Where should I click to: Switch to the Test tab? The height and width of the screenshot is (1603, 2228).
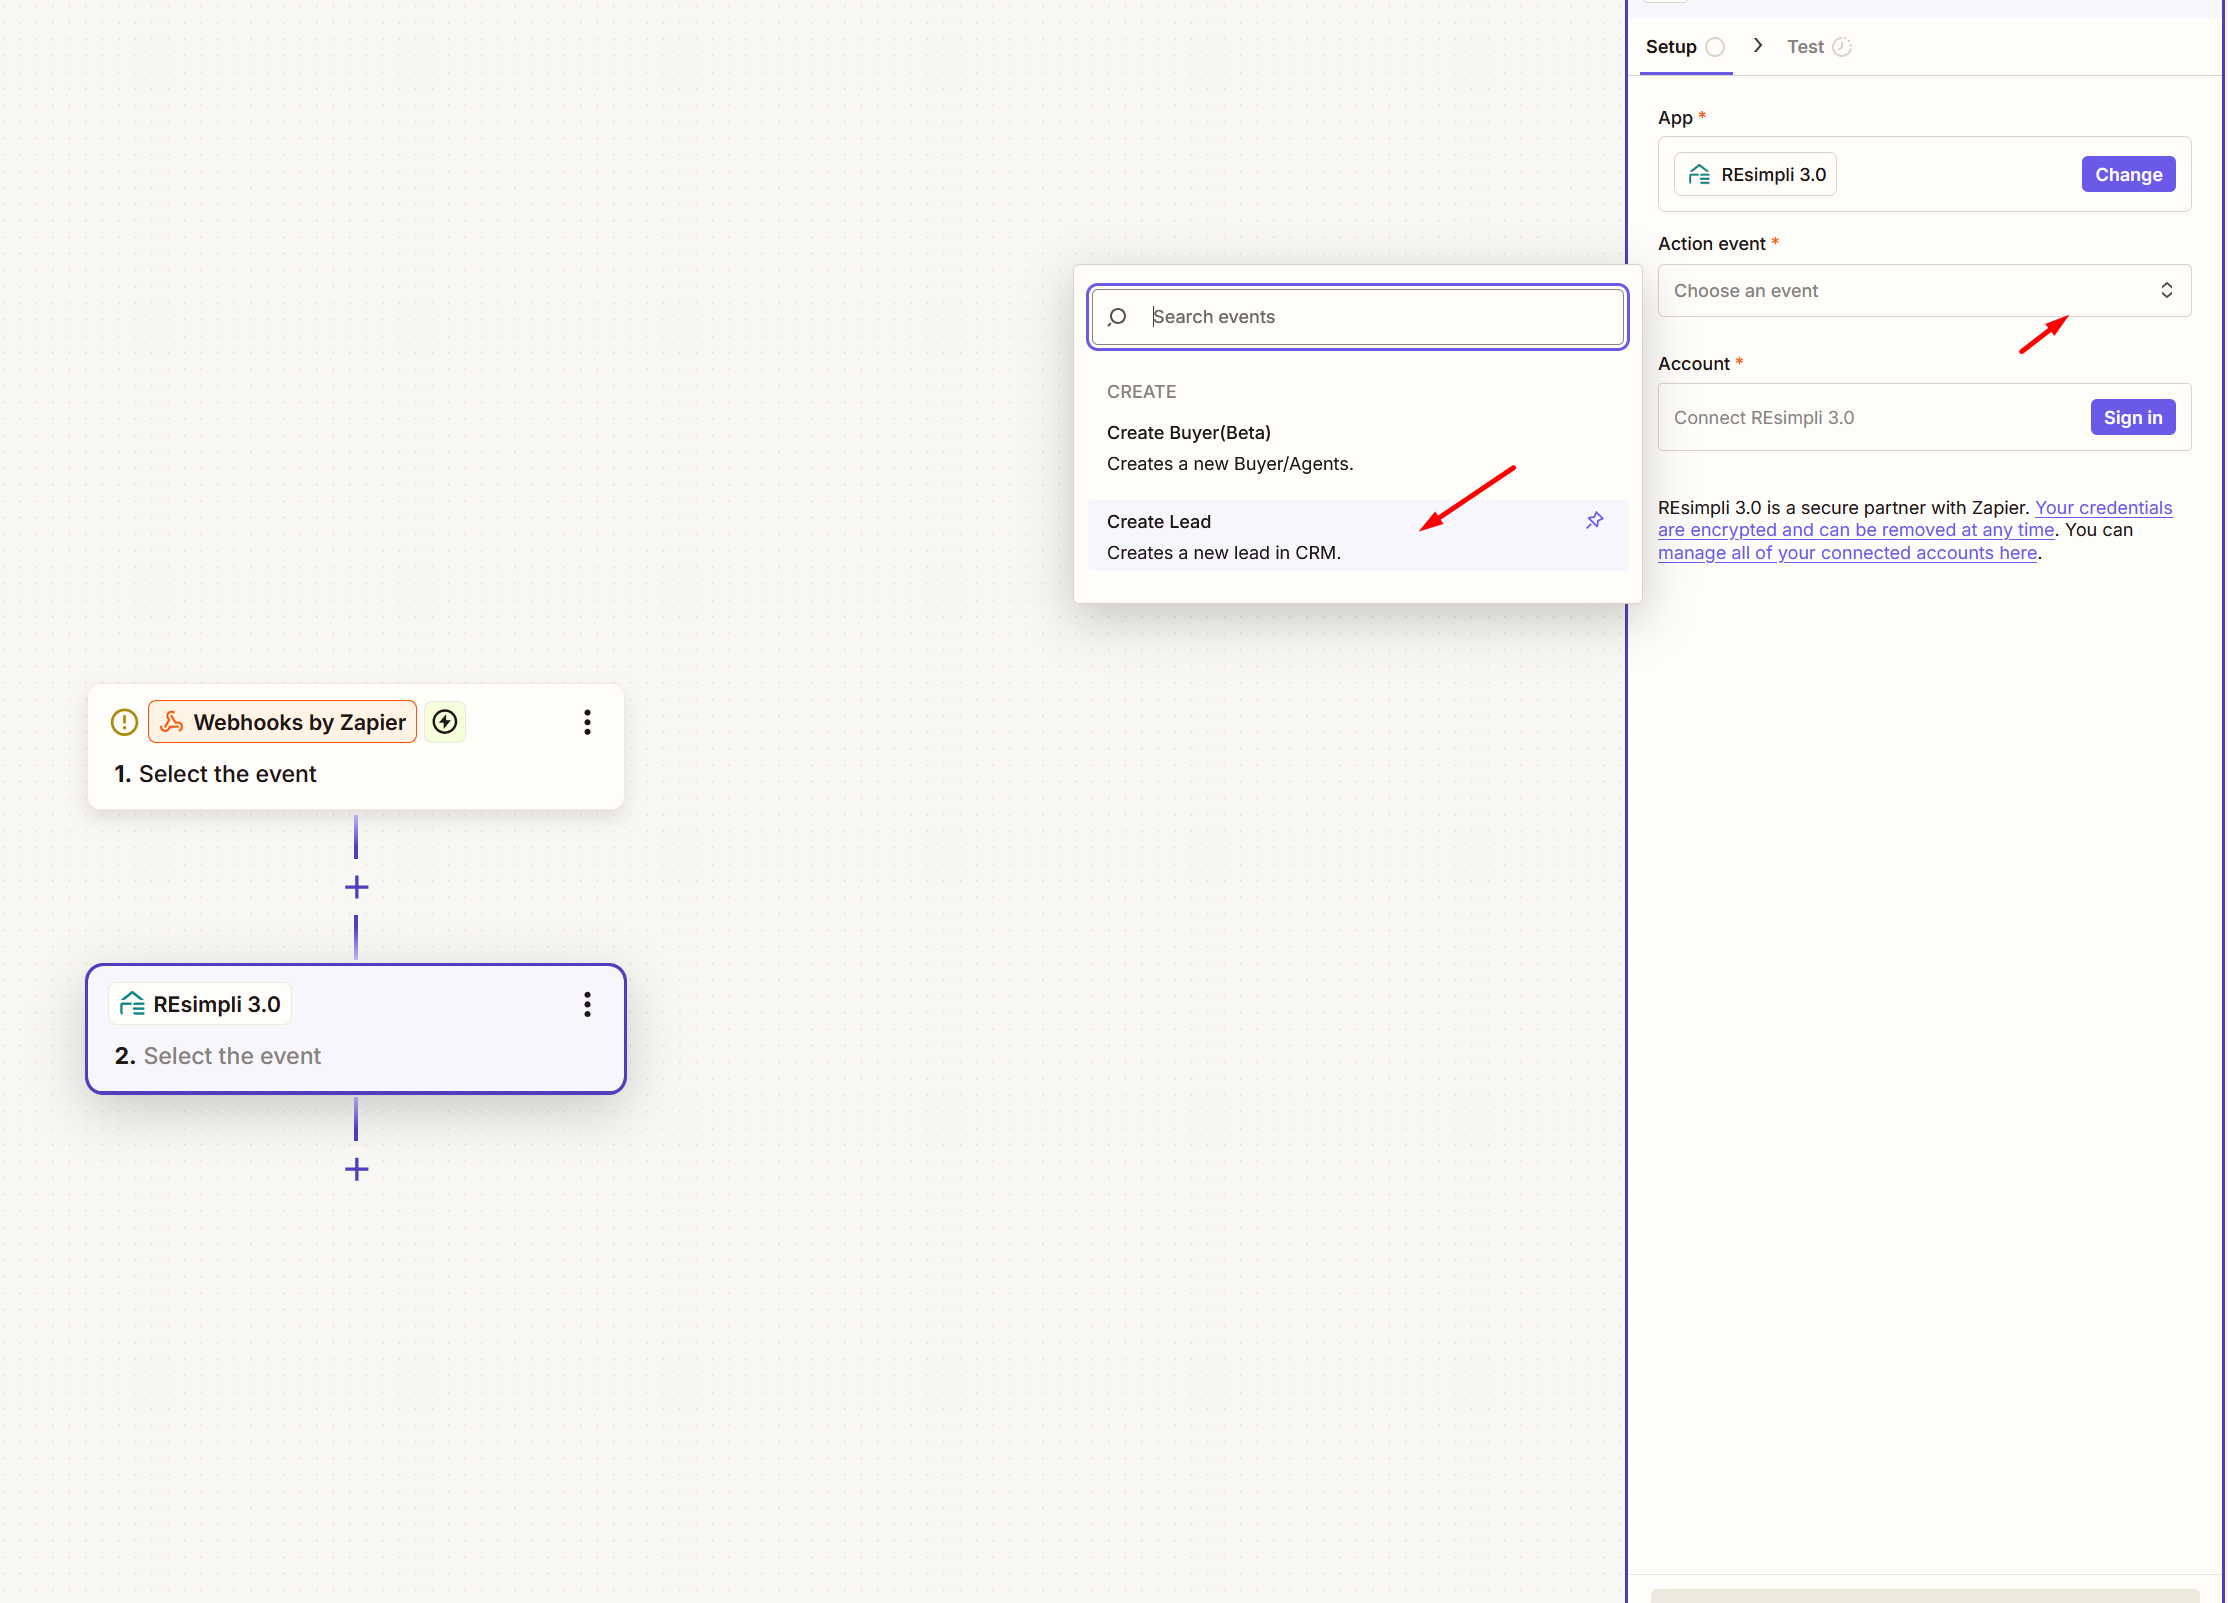click(1805, 47)
